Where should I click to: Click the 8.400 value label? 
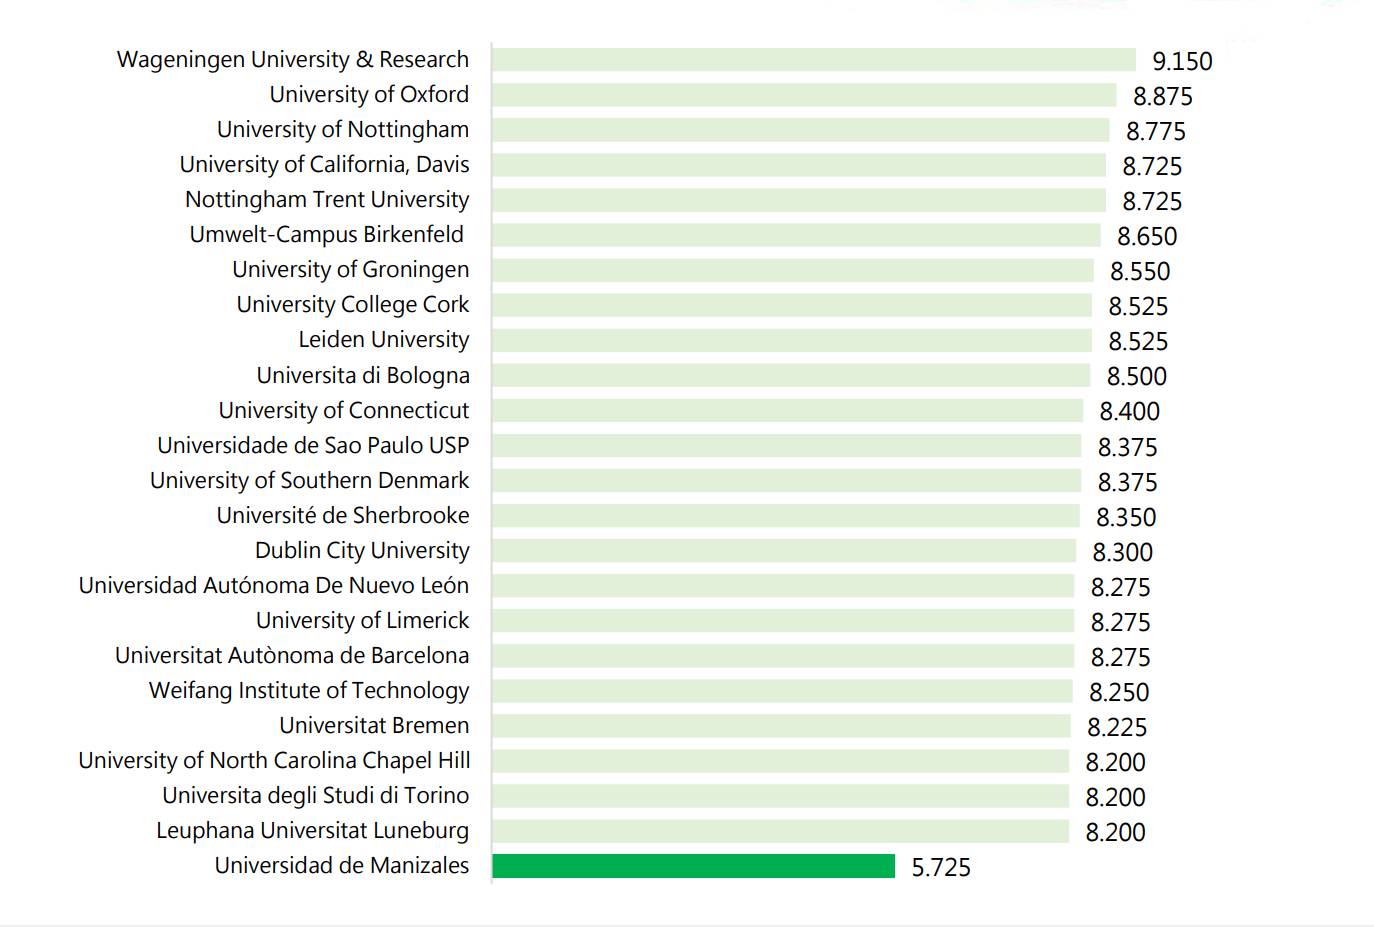pos(1129,411)
